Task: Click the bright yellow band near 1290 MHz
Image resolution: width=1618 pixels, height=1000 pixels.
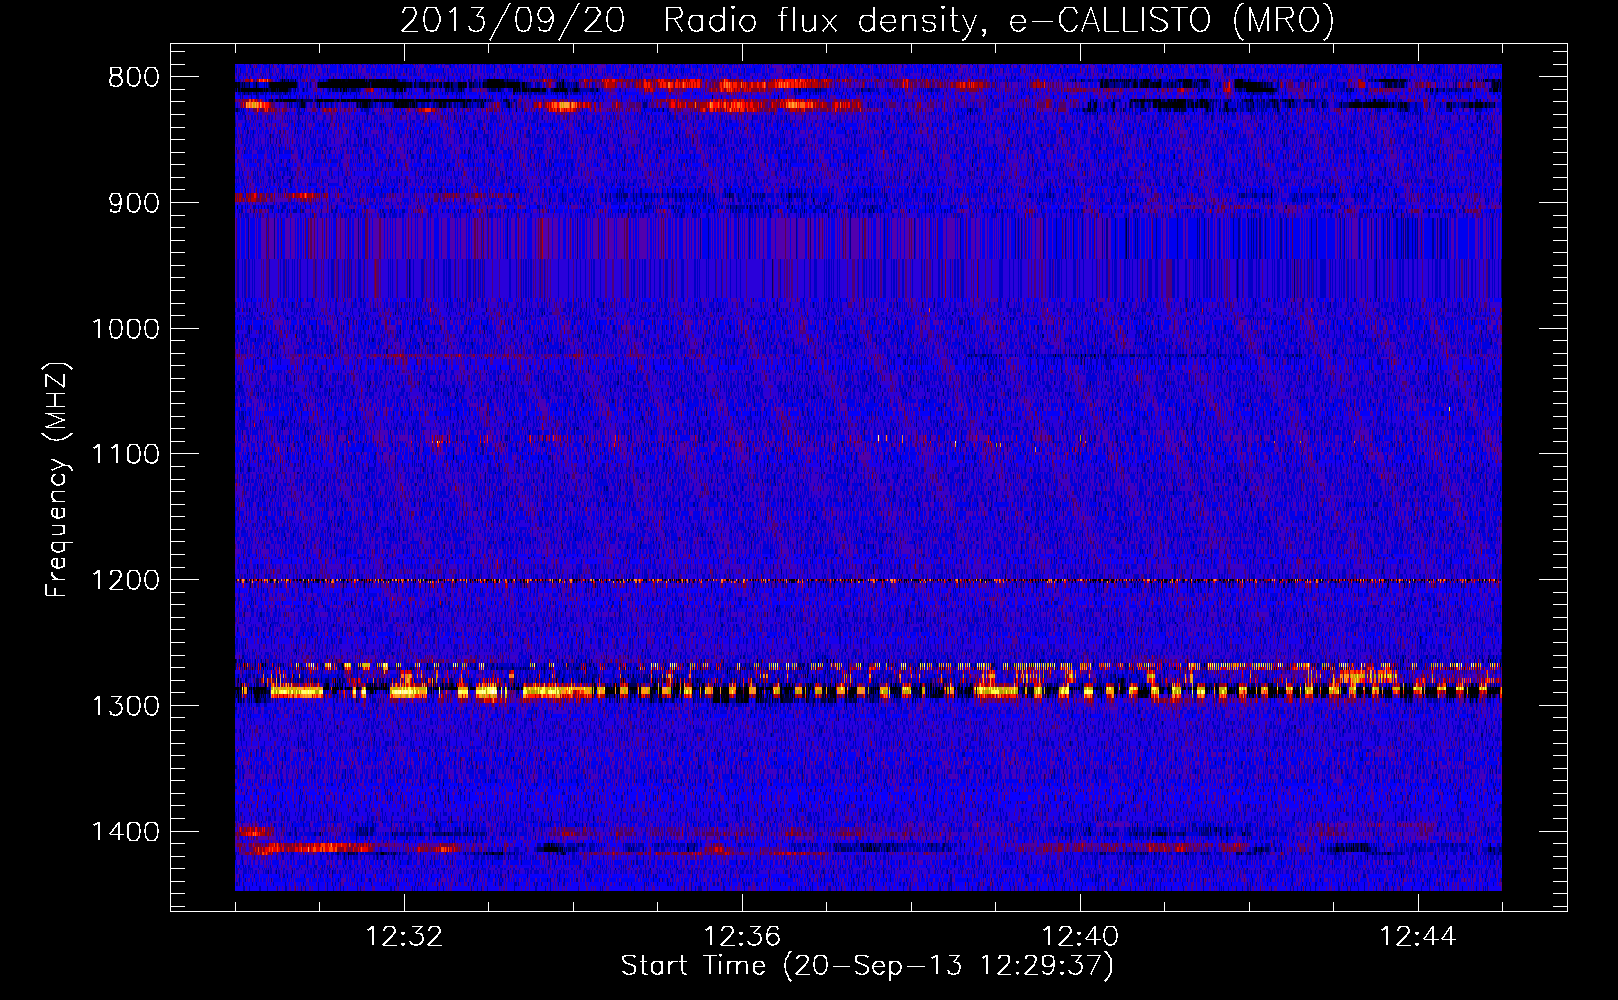Action: [x=868, y=690]
